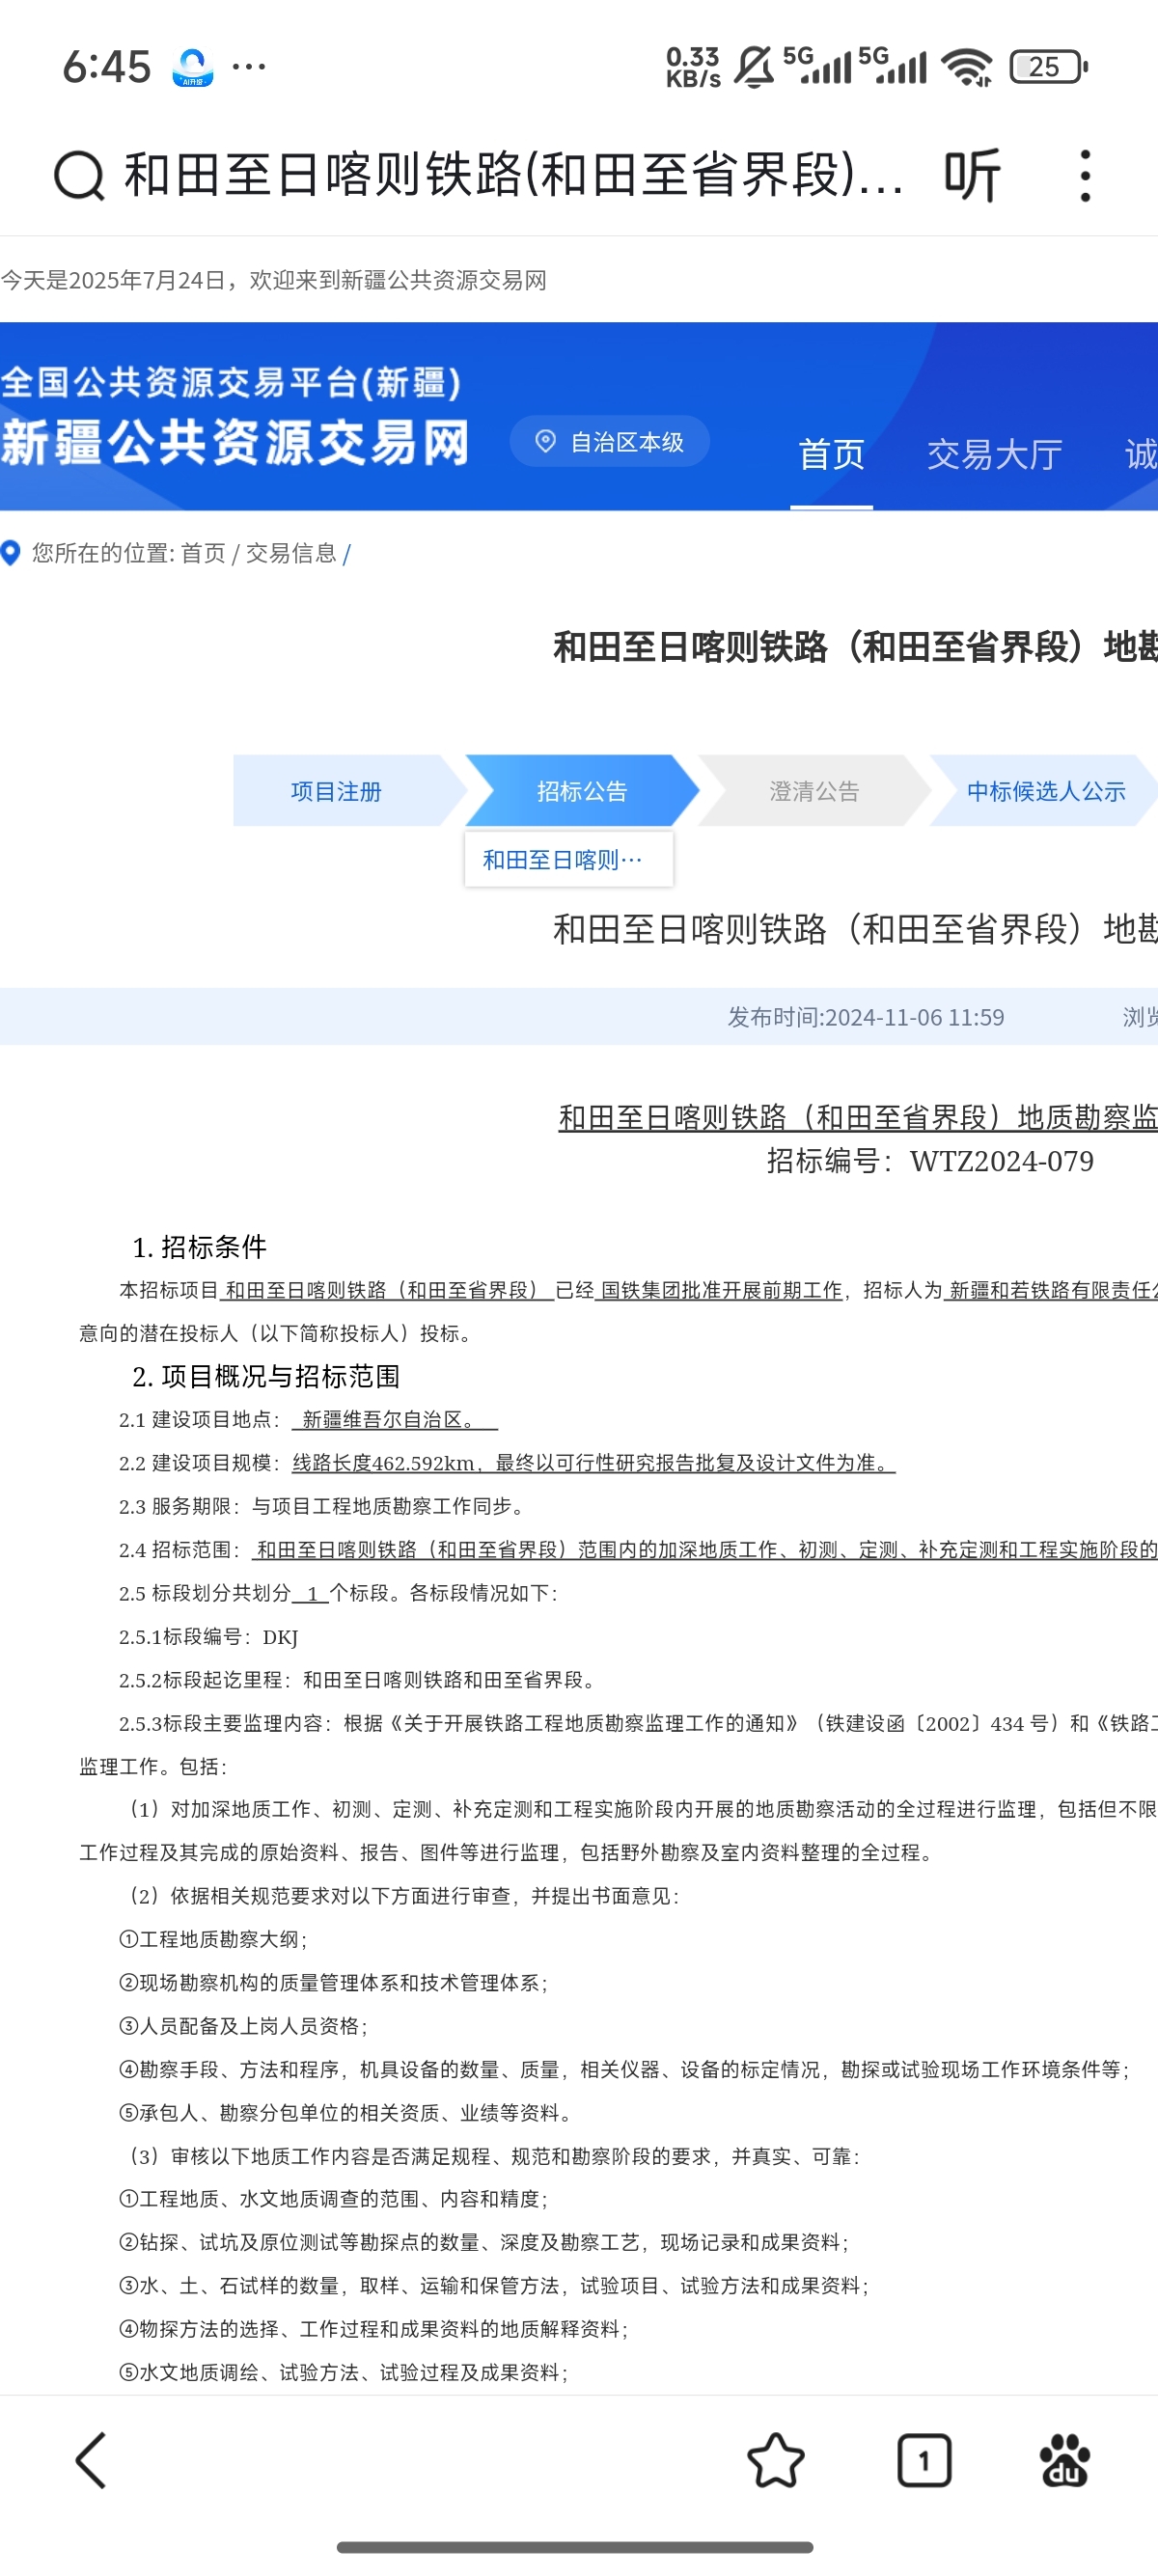Click the text 线路长度462.592km
The image size is (1158, 2576).
coord(383,1463)
